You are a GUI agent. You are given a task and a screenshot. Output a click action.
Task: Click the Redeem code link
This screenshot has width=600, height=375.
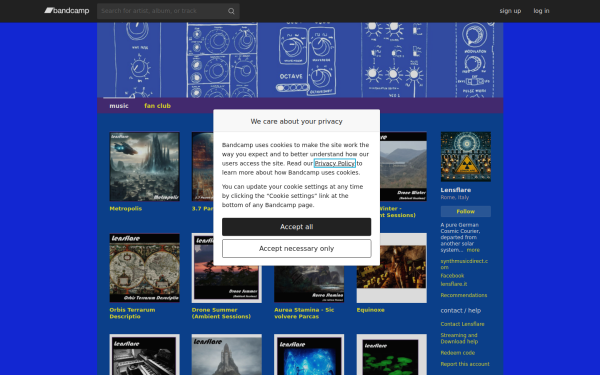(457, 353)
